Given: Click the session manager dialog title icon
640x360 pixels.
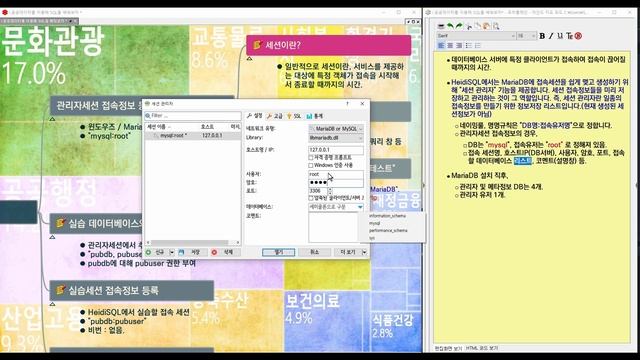Looking at the screenshot, I should tap(148, 104).
